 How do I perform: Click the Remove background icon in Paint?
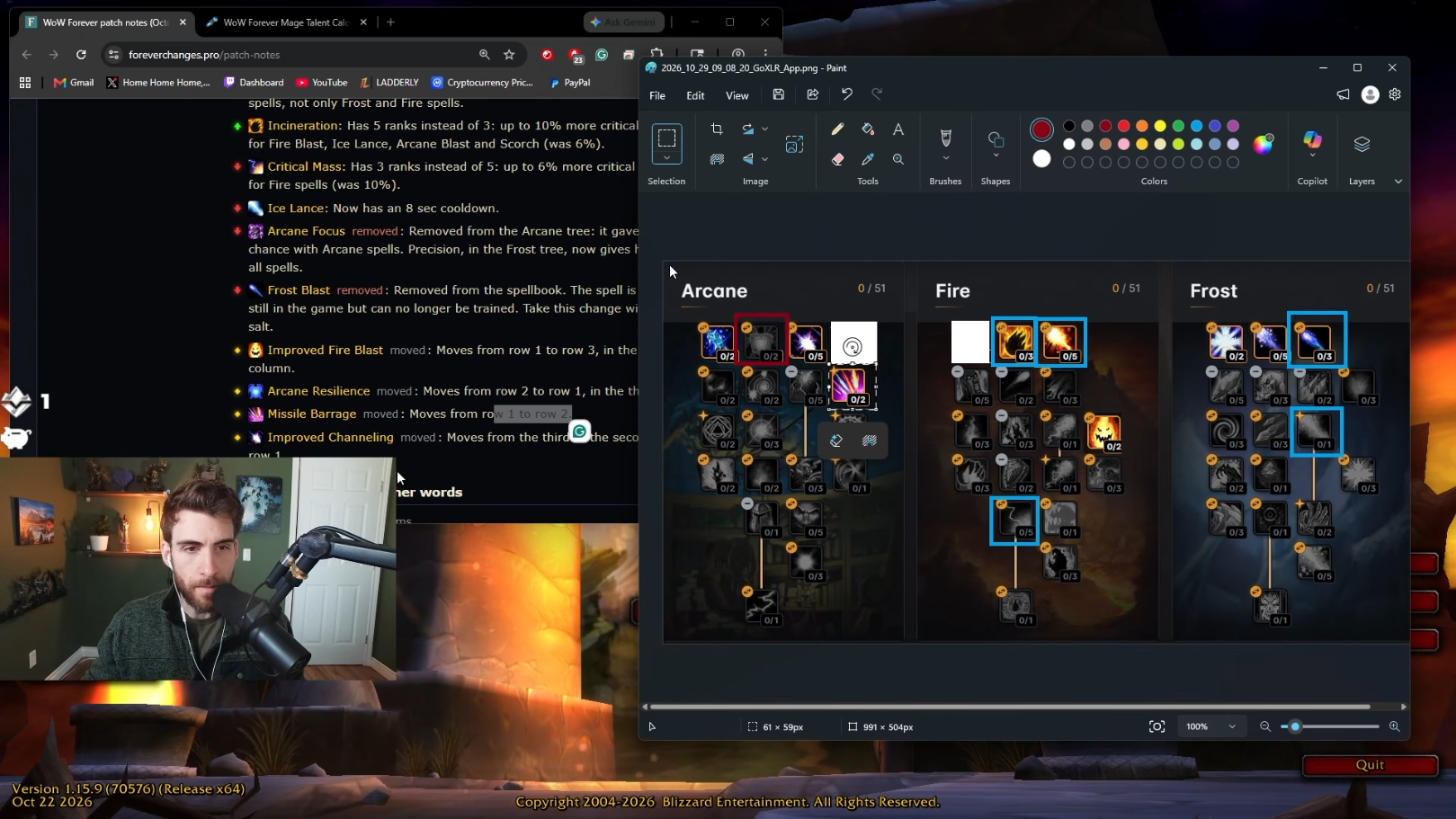716,159
